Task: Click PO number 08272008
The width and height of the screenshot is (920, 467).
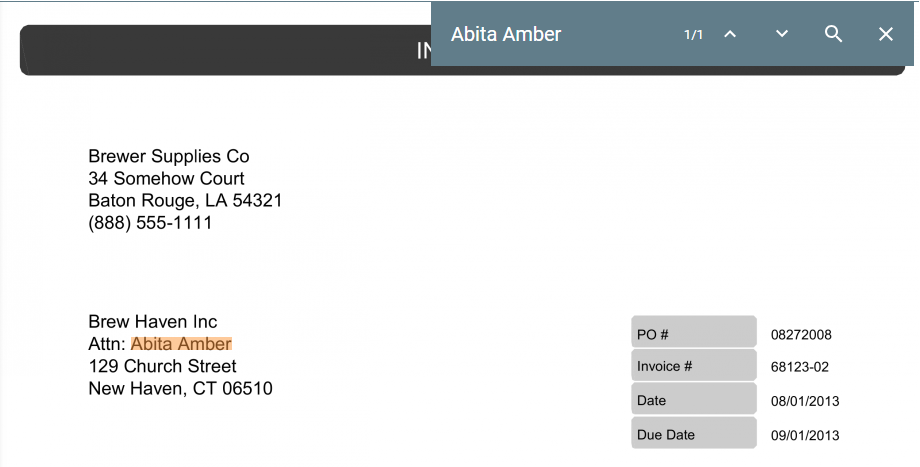Action: click(x=801, y=335)
